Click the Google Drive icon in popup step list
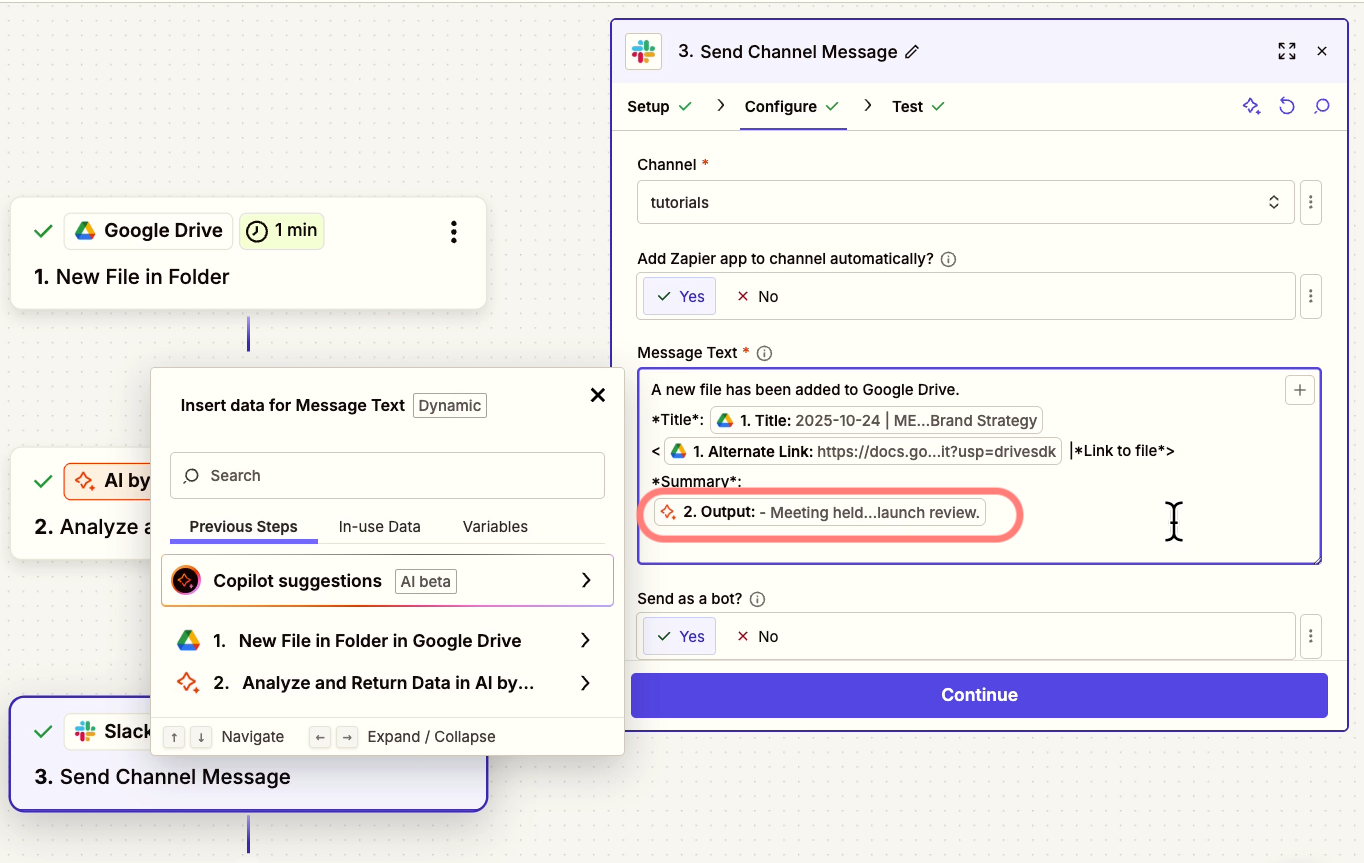Viewport: 1364px width, 863px height. coord(188,641)
